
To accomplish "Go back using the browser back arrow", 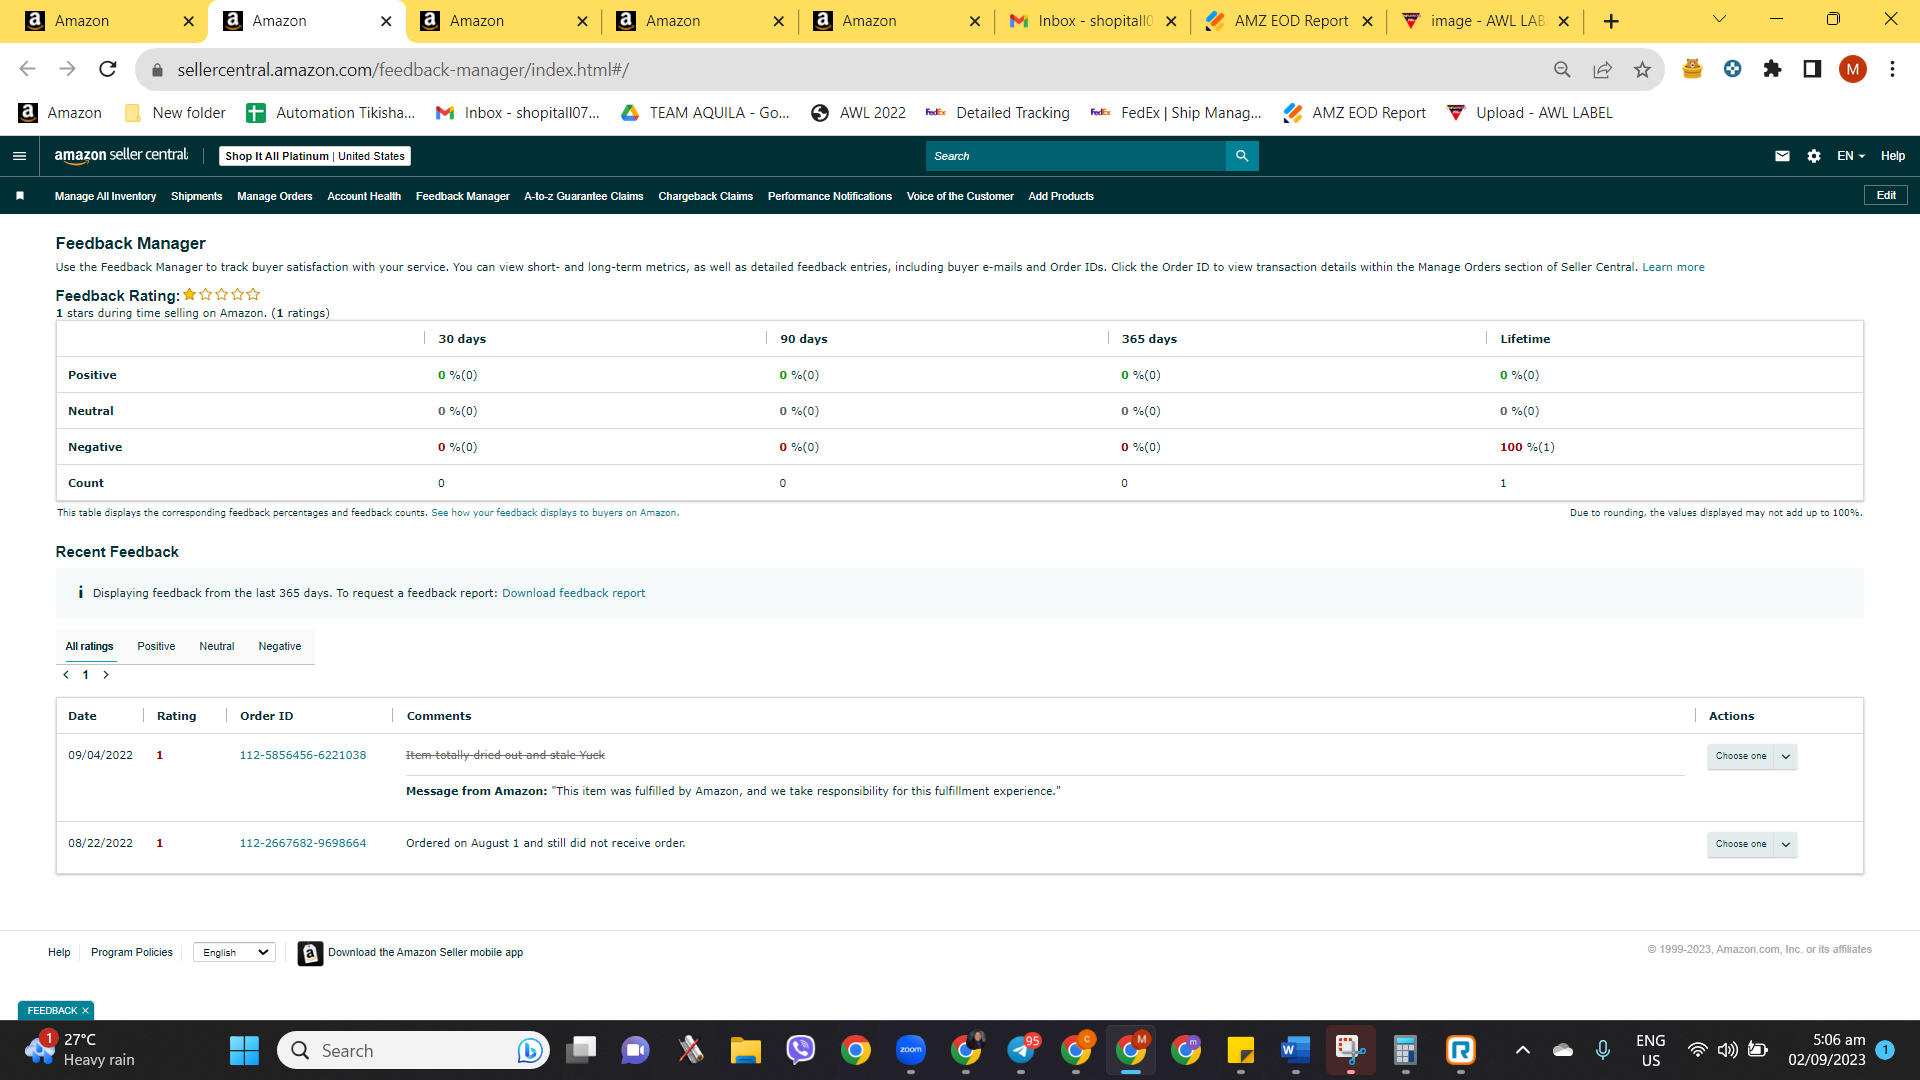I will pyautogui.click(x=27, y=69).
